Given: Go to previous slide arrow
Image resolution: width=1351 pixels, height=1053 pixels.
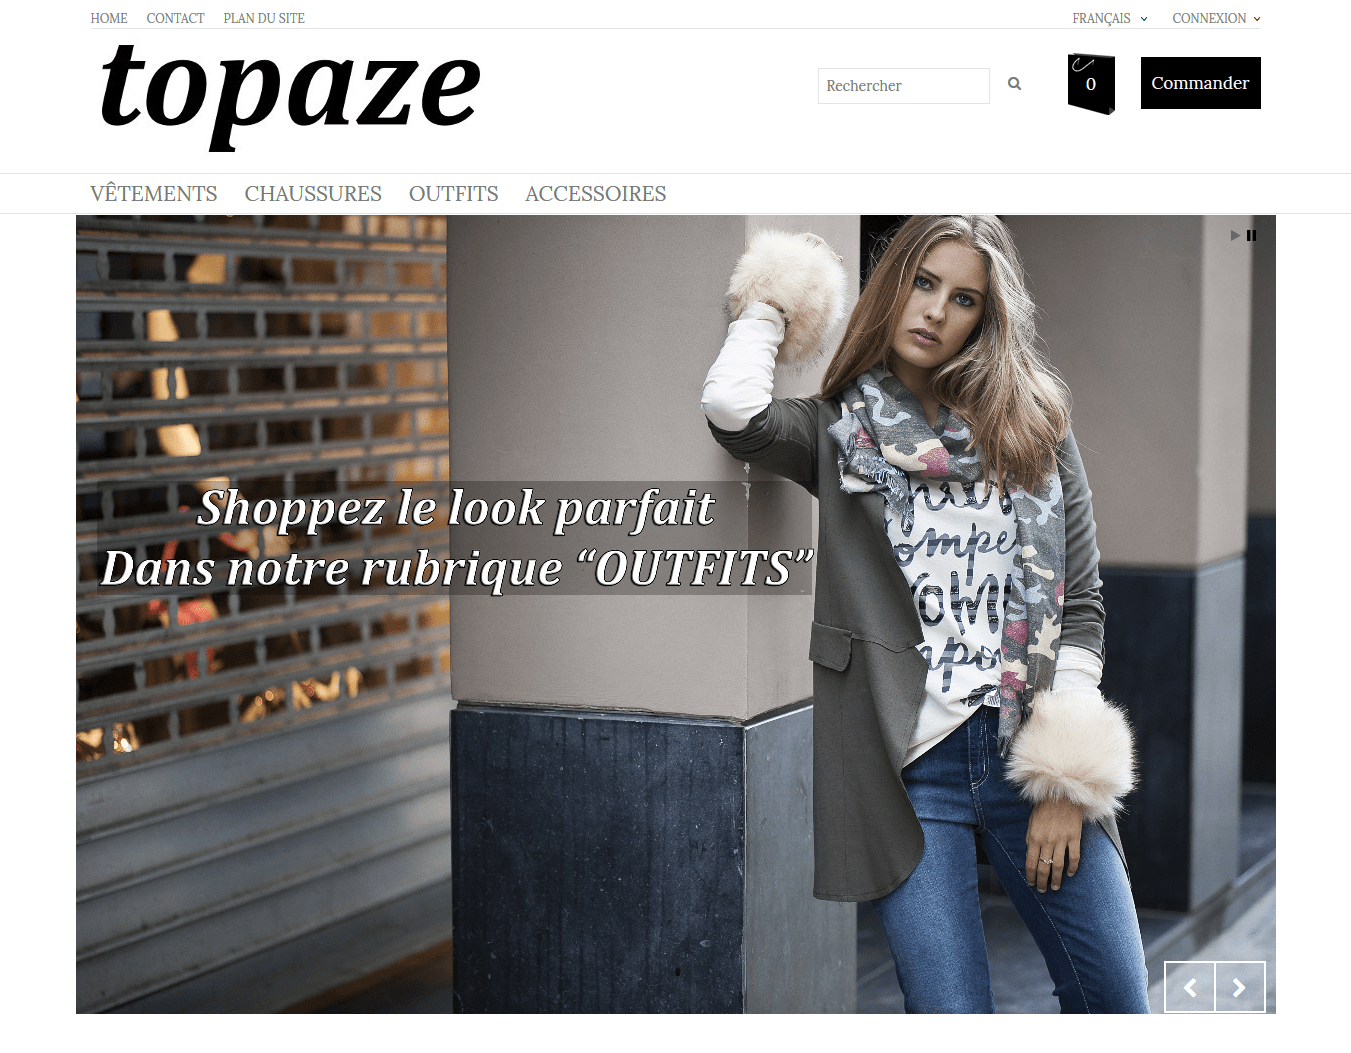Looking at the screenshot, I should [x=1190, y=987].
